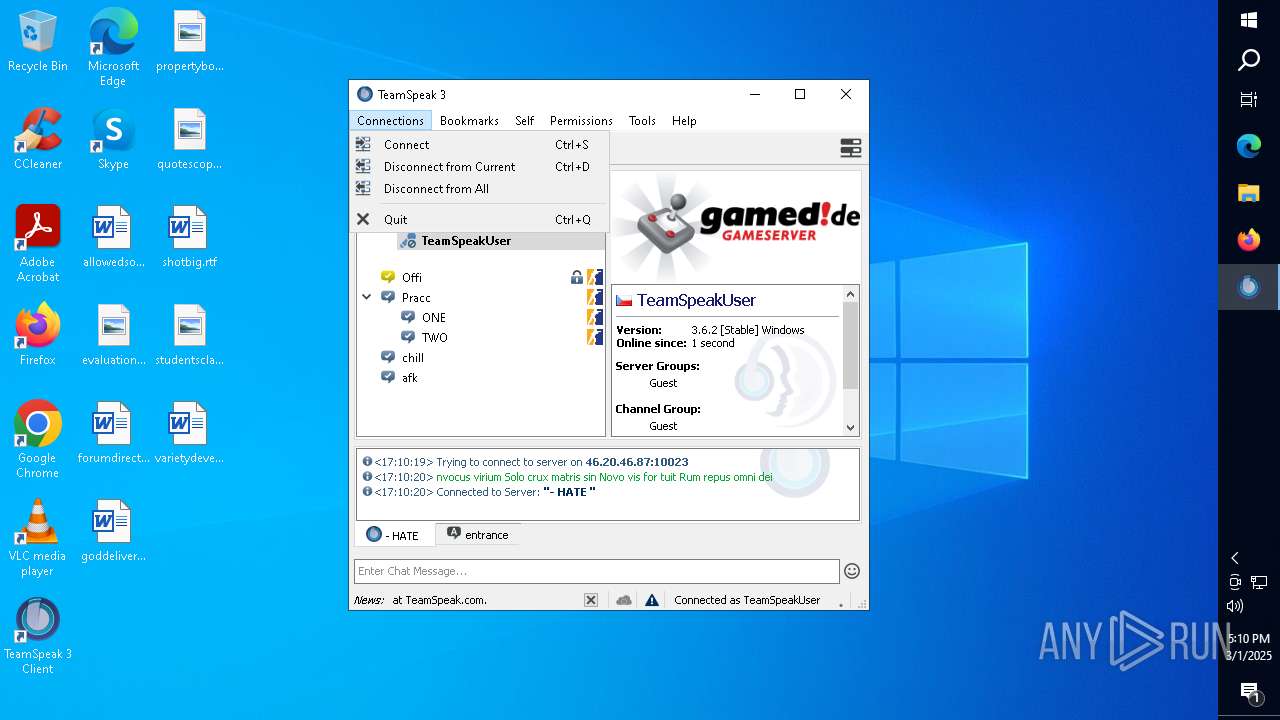Viewport: 1280px width, 720px height.
Task: Open Google Chrome desktop shortcut
Action: coord(38,440)
